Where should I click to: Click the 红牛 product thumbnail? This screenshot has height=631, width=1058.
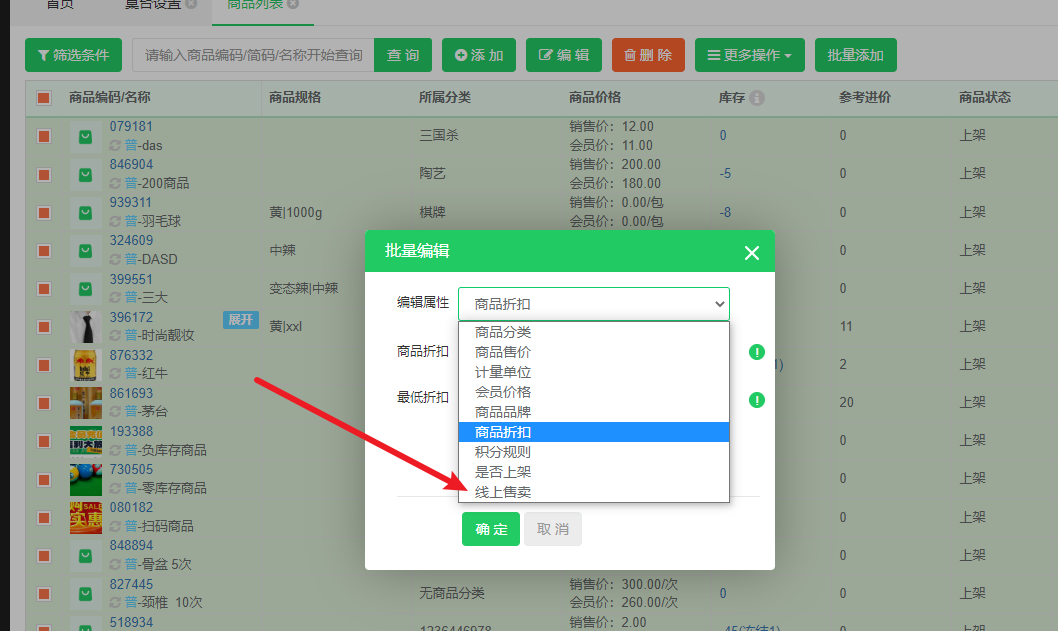tap(85, 365)
